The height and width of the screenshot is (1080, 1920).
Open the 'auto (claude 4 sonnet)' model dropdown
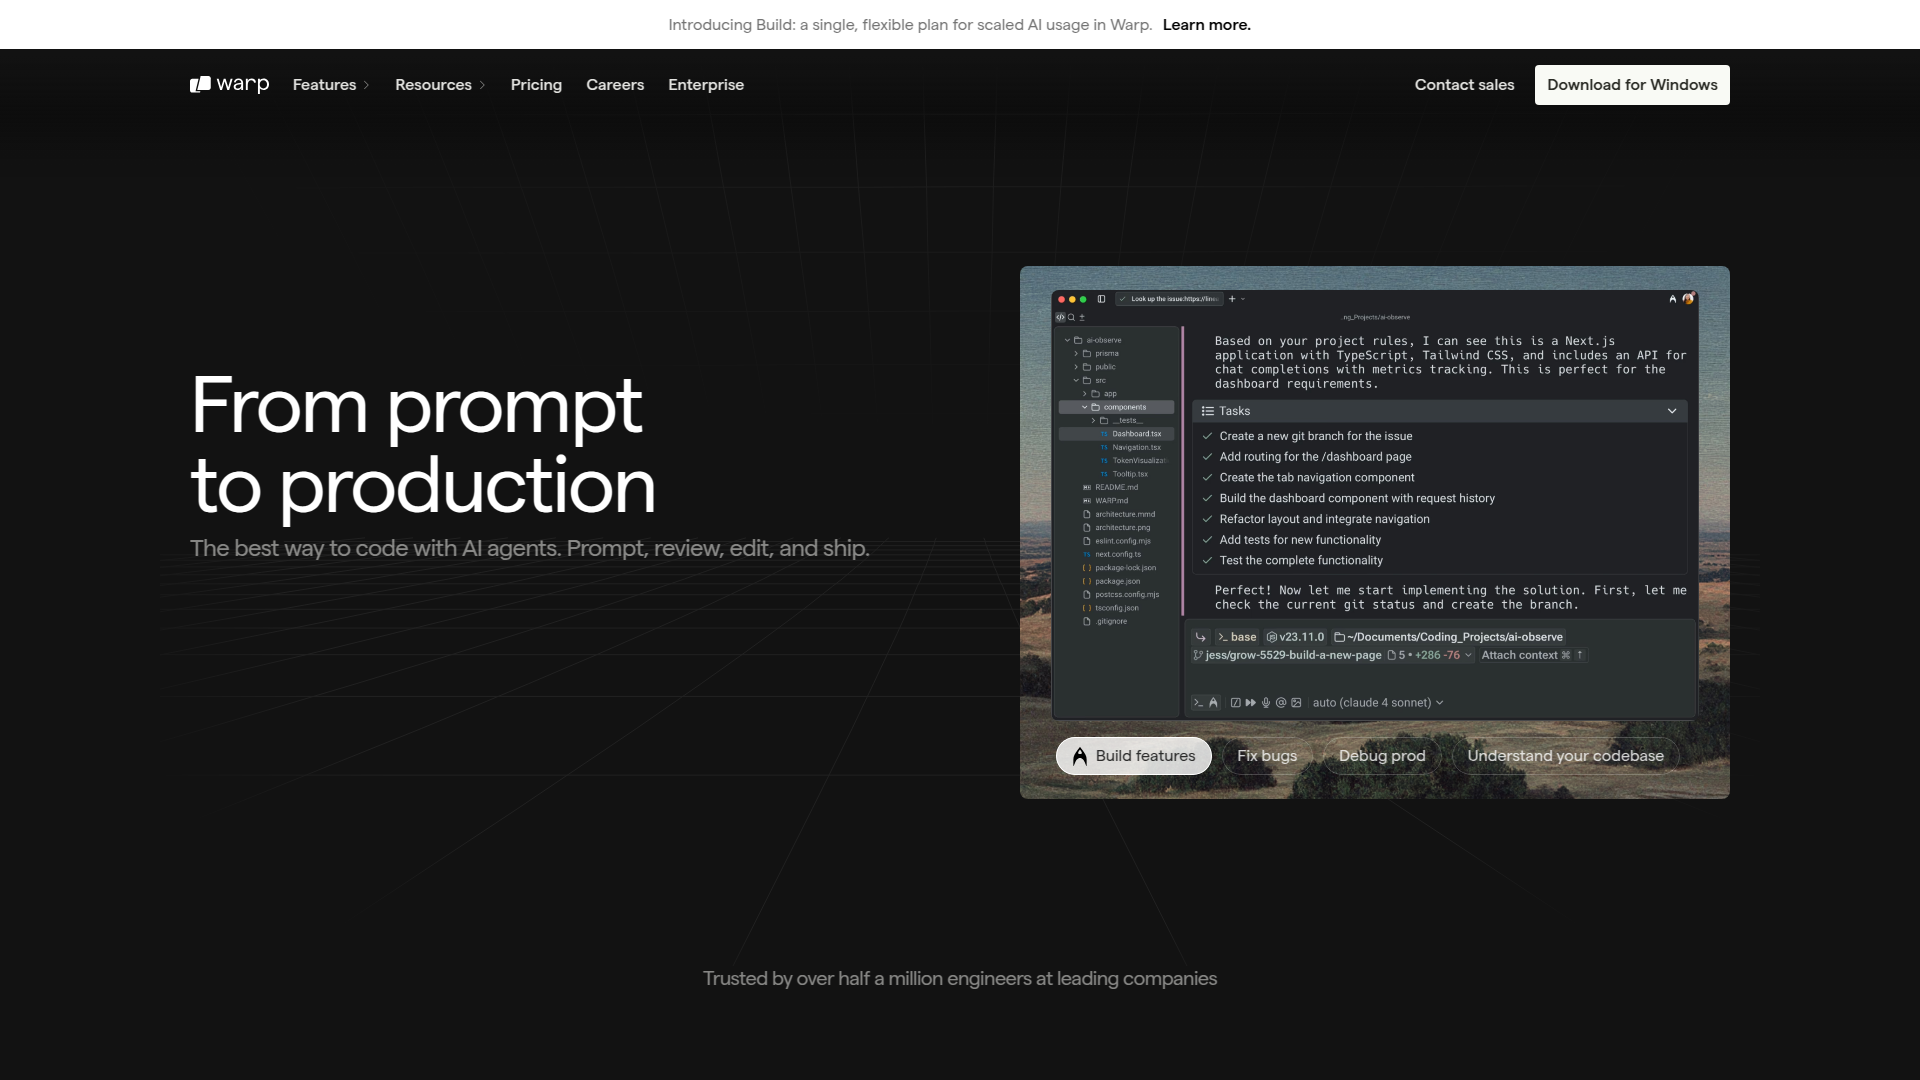(x=1376, y=702)
